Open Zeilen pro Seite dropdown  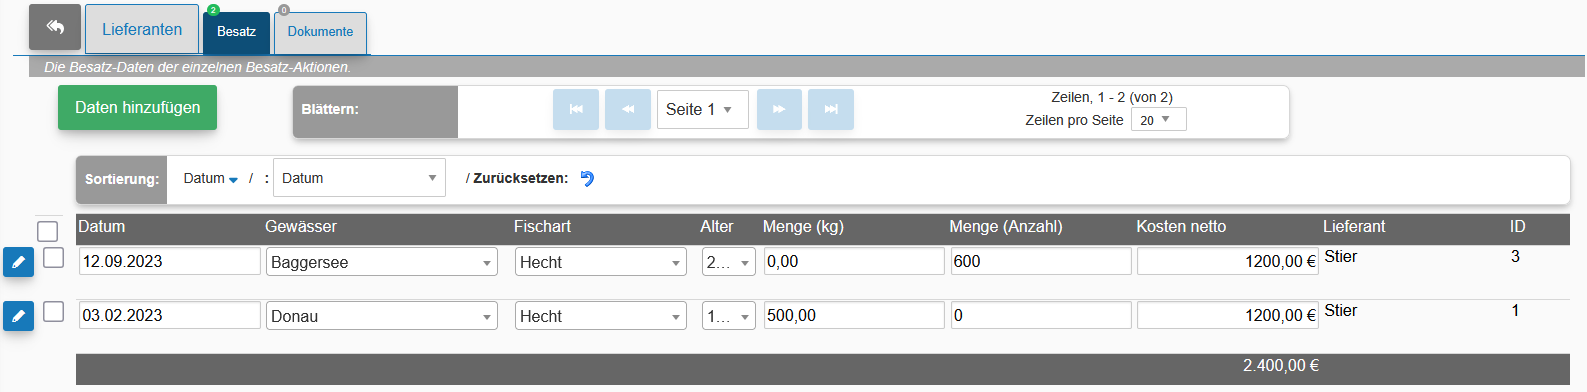(1158, 120)
